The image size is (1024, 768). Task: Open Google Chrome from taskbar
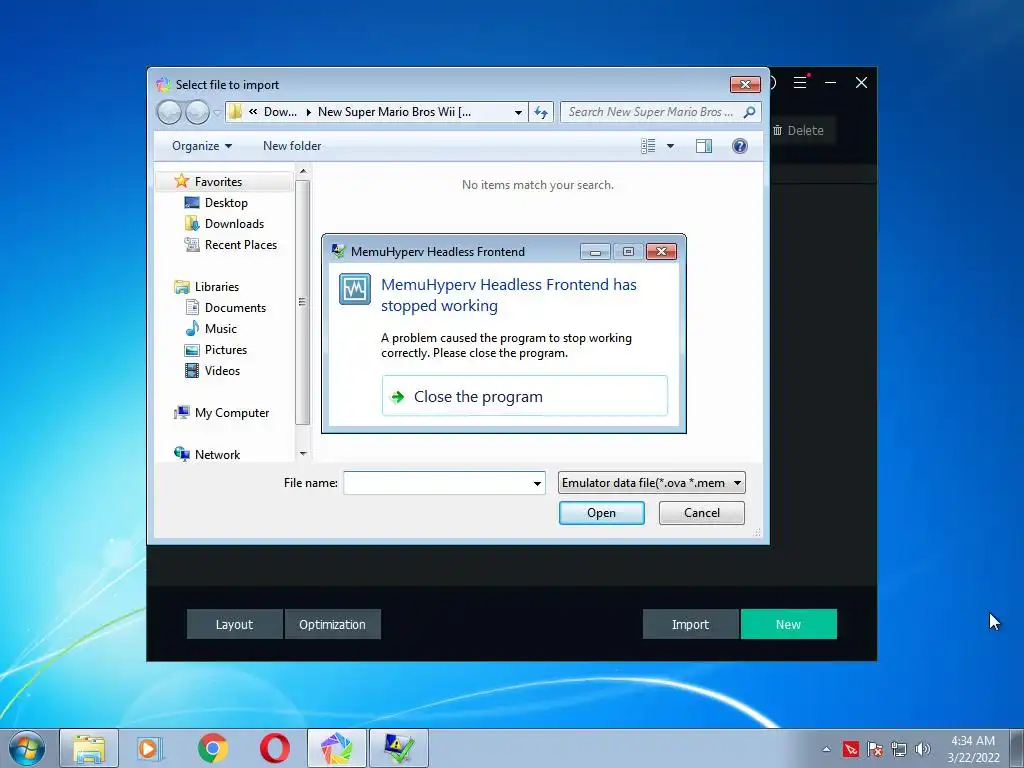[212, 748]
